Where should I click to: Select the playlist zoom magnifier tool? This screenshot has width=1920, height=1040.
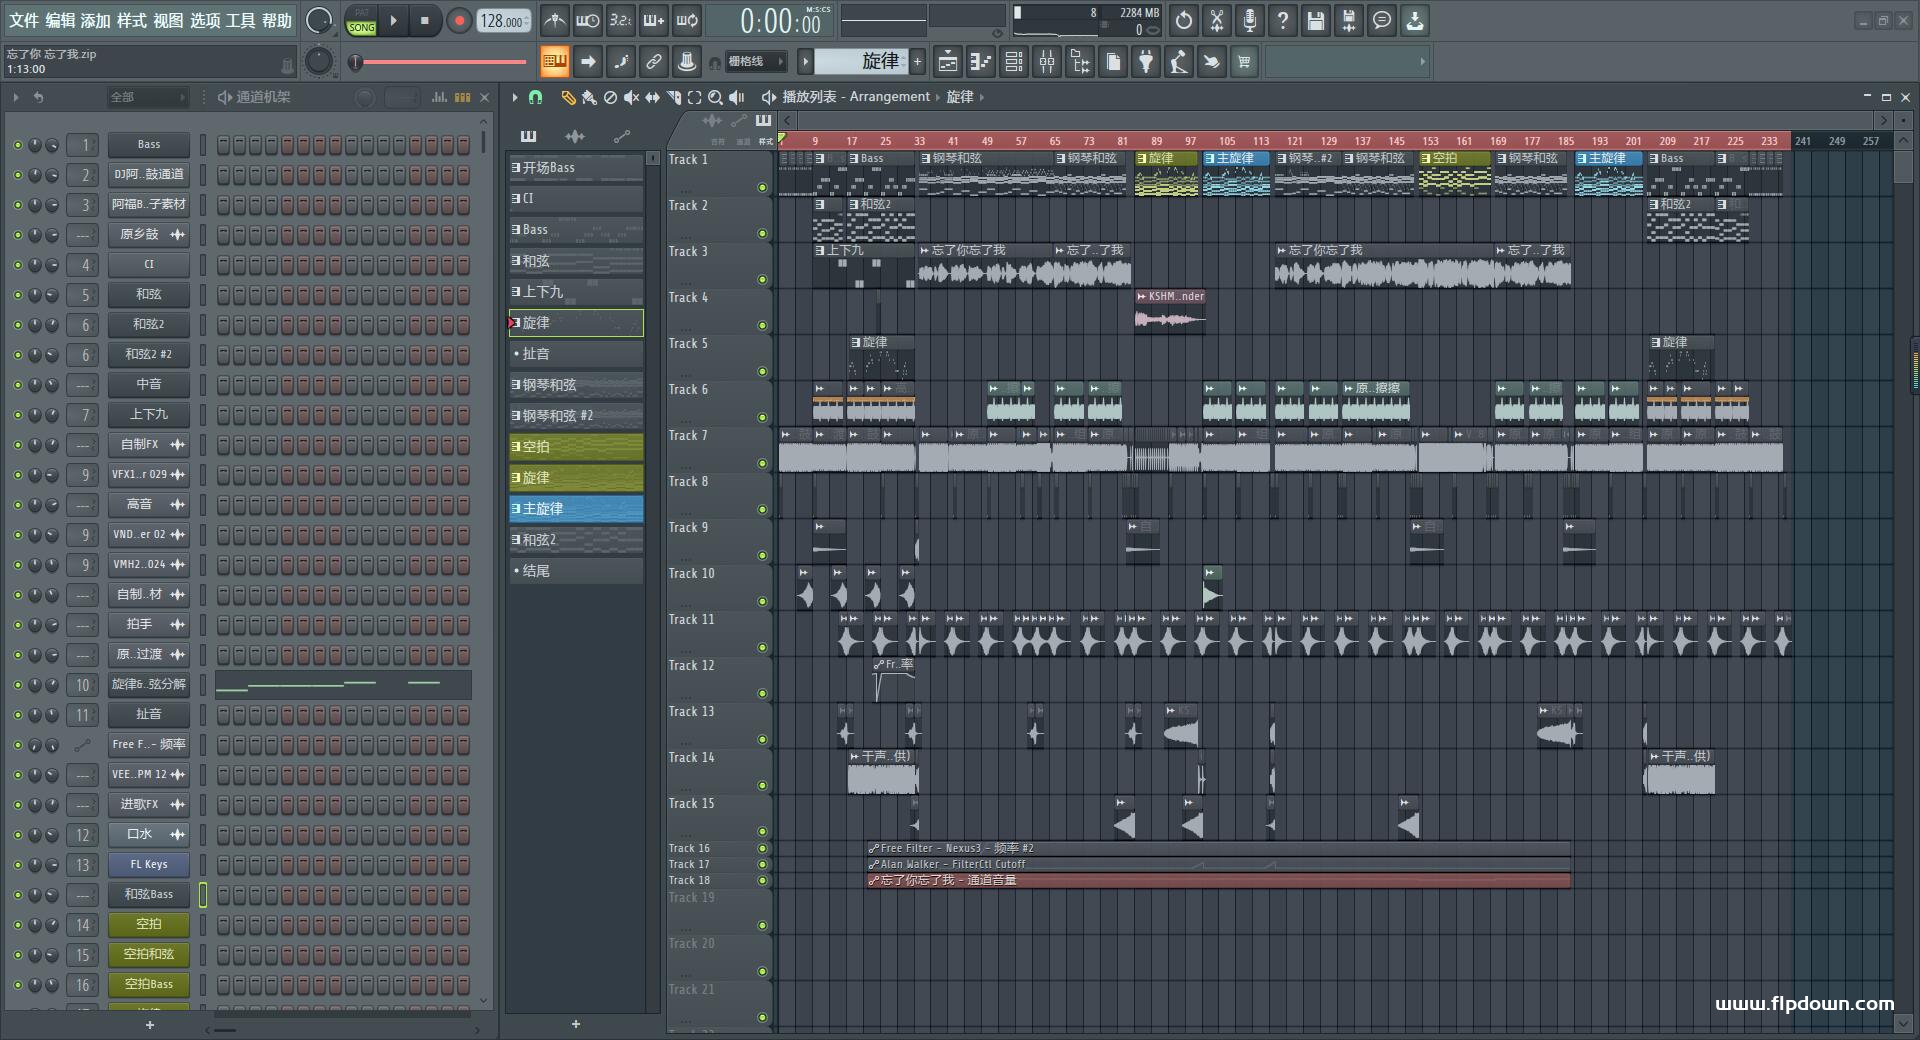click(x=715, y=97)
